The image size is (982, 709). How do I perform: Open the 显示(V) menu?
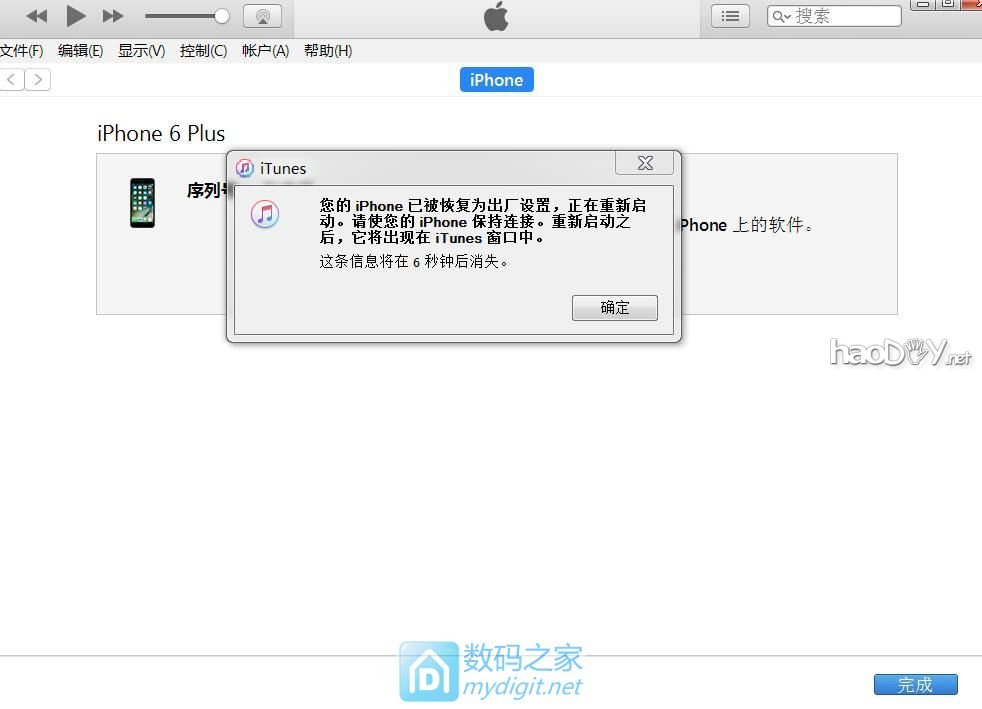pos(141,51)
